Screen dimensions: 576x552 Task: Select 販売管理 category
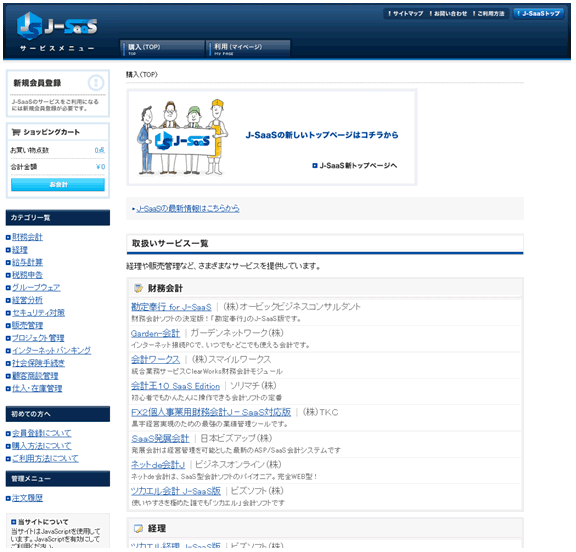point(28,325)
